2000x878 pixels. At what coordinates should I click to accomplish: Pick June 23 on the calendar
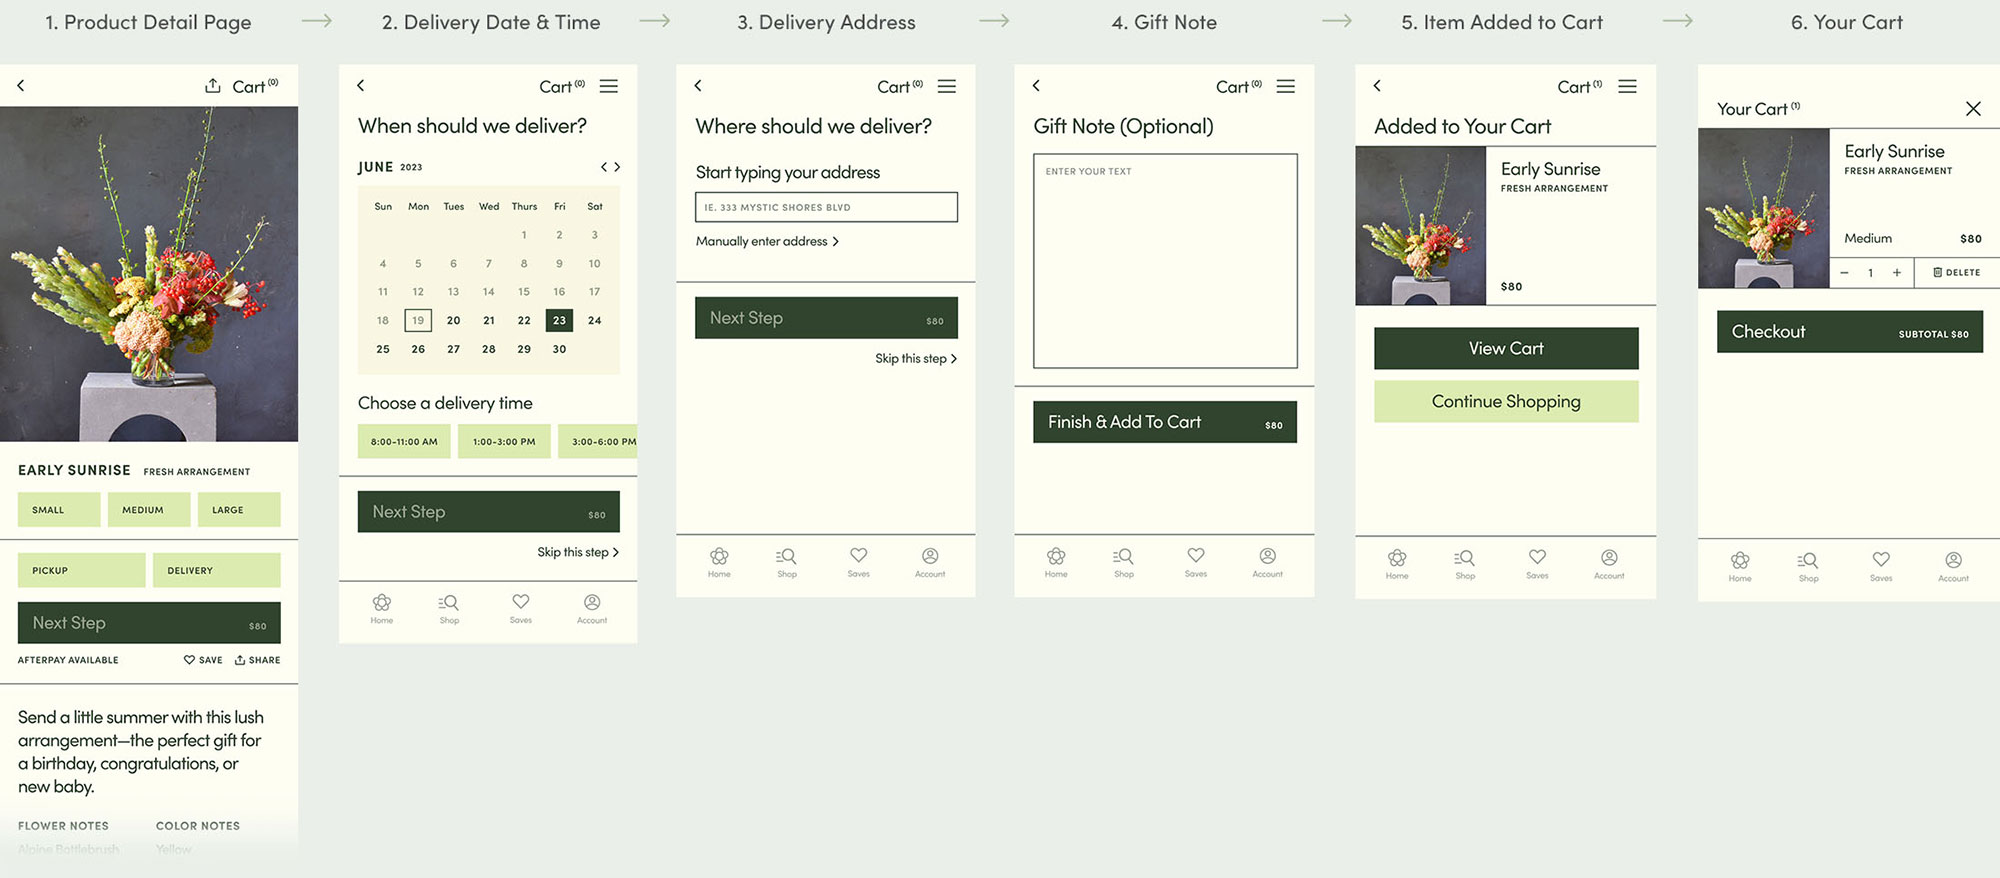pos(559,320)
